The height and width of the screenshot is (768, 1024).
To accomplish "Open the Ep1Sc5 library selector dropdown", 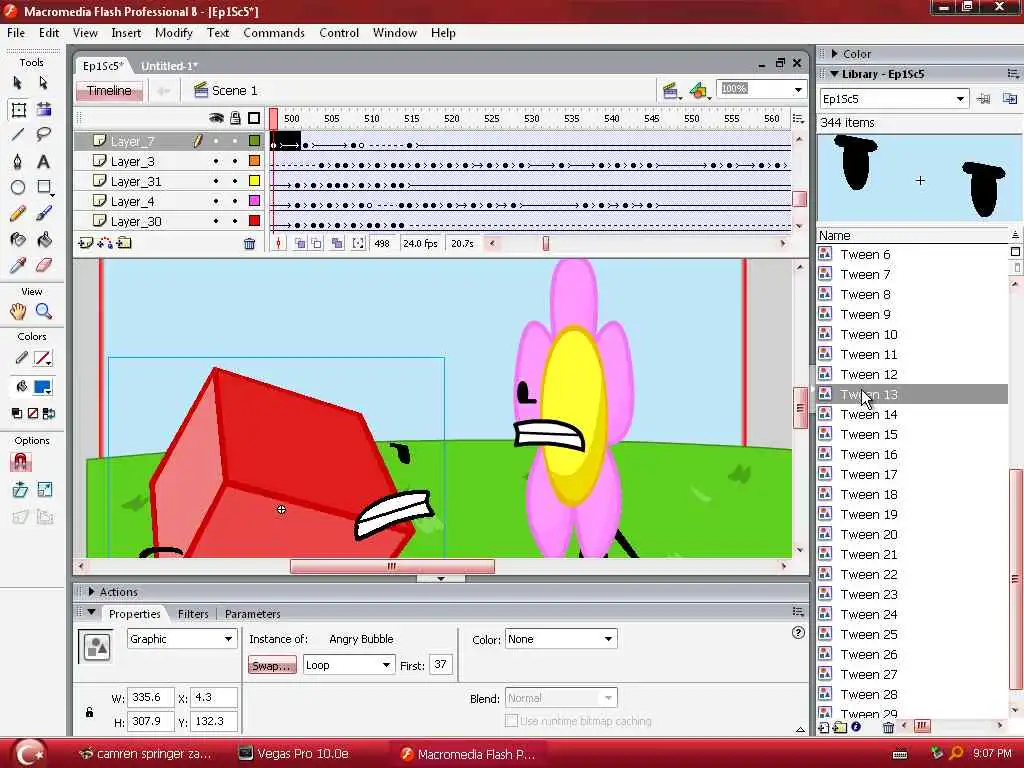I will (960, 99).
